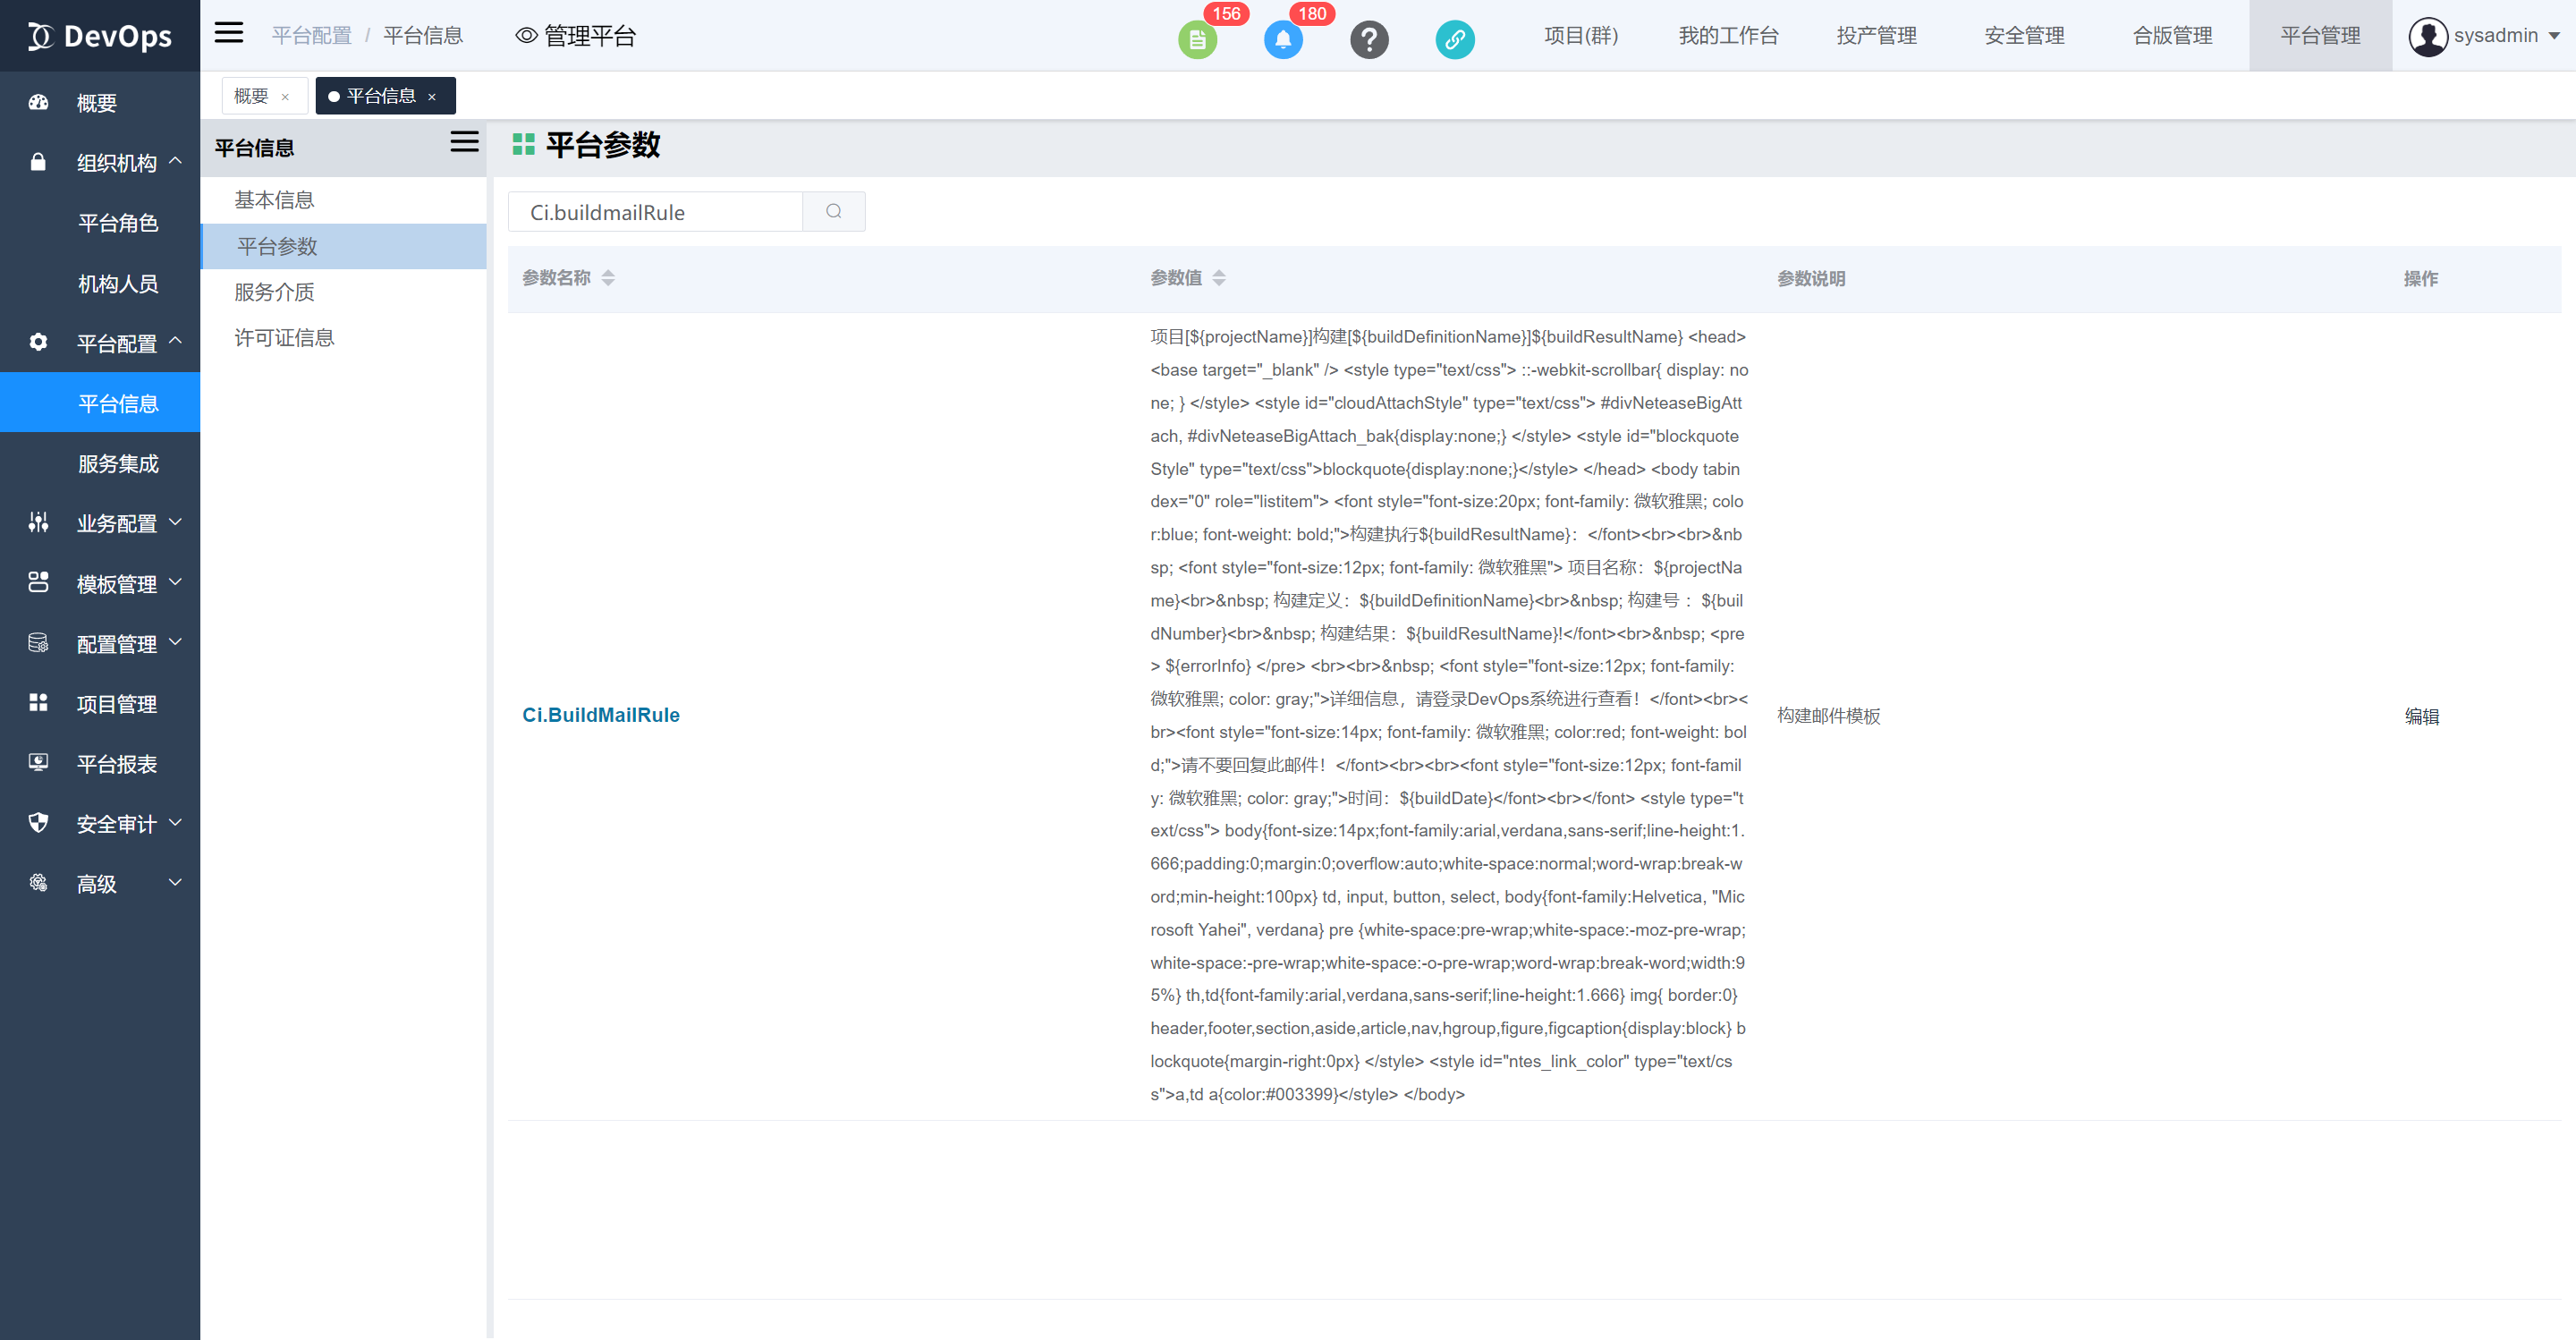Close the 平台信息 tab
The width and height of the screenshot is (2576, 1340).
(x=432, y=97)
